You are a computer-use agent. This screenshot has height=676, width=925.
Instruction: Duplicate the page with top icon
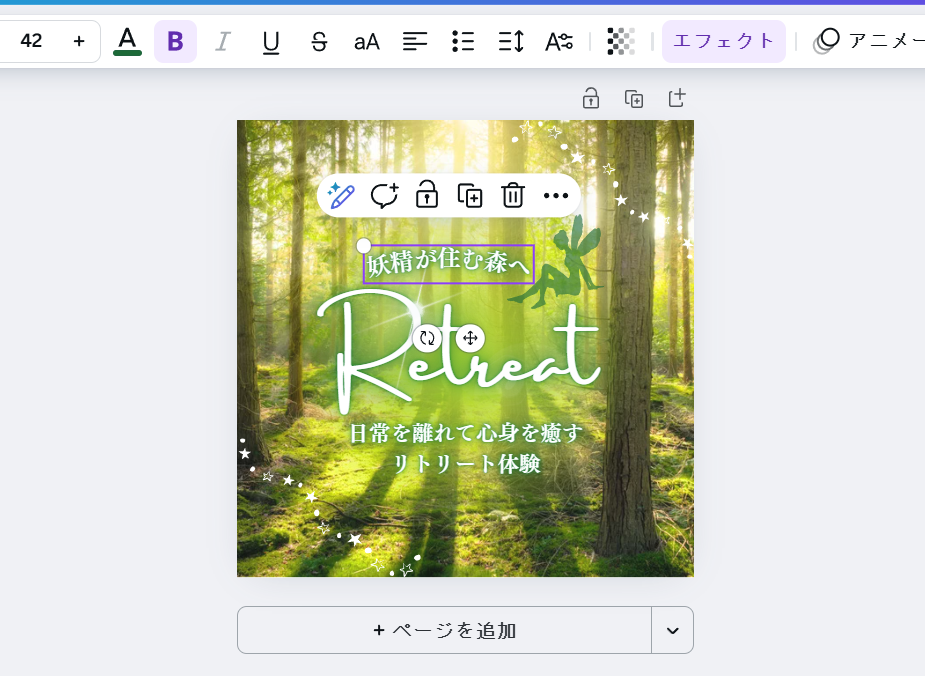(x=634, y=98)
